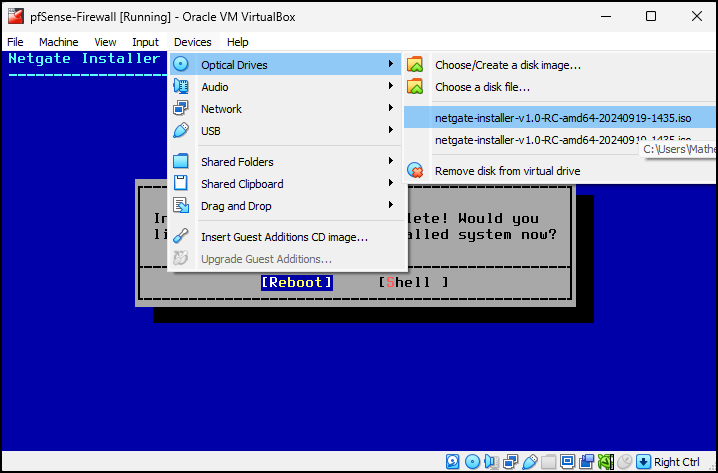
Task: Click the Shared Clipboard icon in Devices menu
Action: [181, 183]
